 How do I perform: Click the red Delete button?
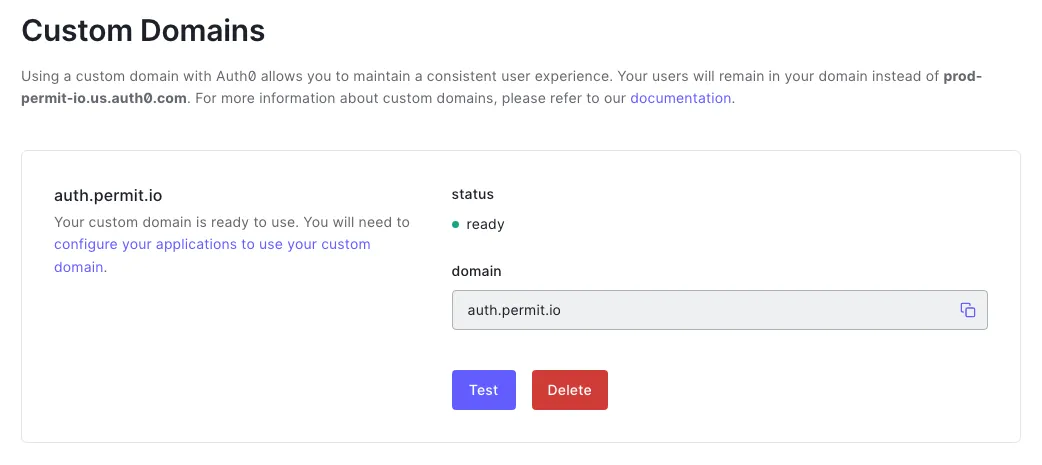[570, 390]
